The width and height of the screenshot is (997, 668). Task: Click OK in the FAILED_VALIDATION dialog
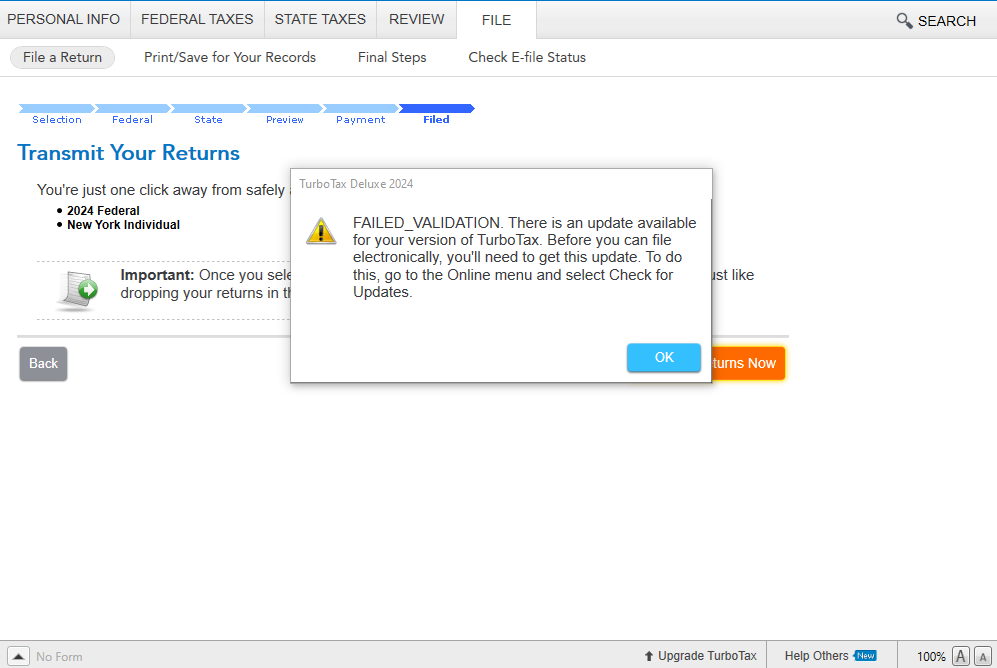664,357
